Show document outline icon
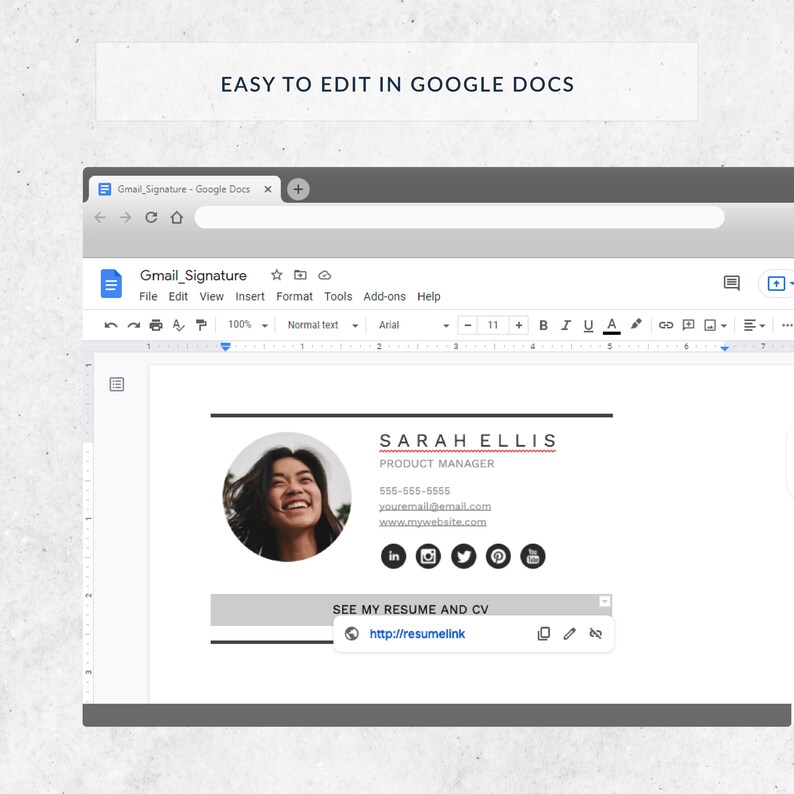Image resolution: width=794 pixels, height=794 pixels. (x=117, y=384)
